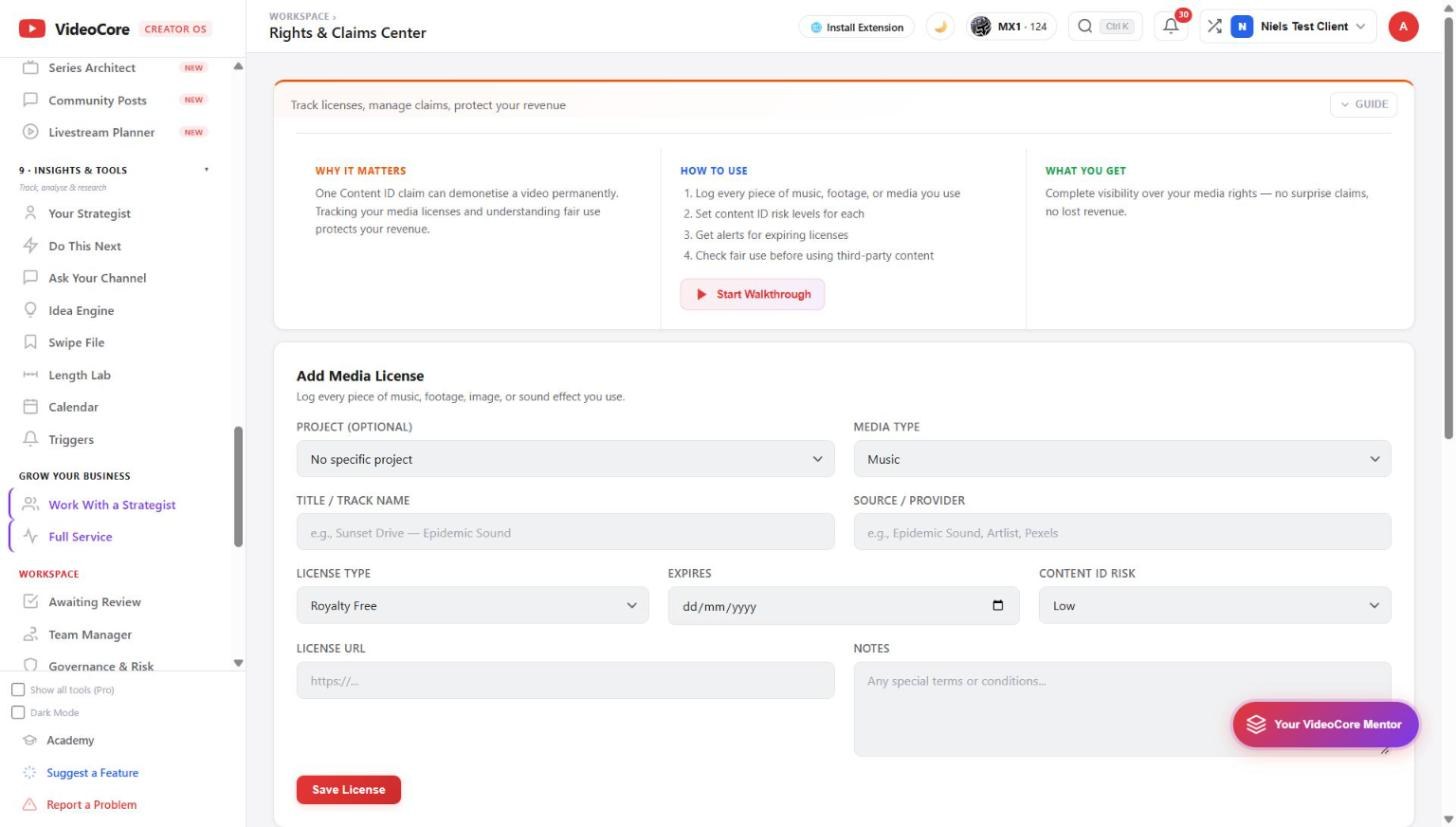The height and width of the screenshot is (827, 1456).
Task: Go to Calendar in sidebar
Action: tap(73, 407)
